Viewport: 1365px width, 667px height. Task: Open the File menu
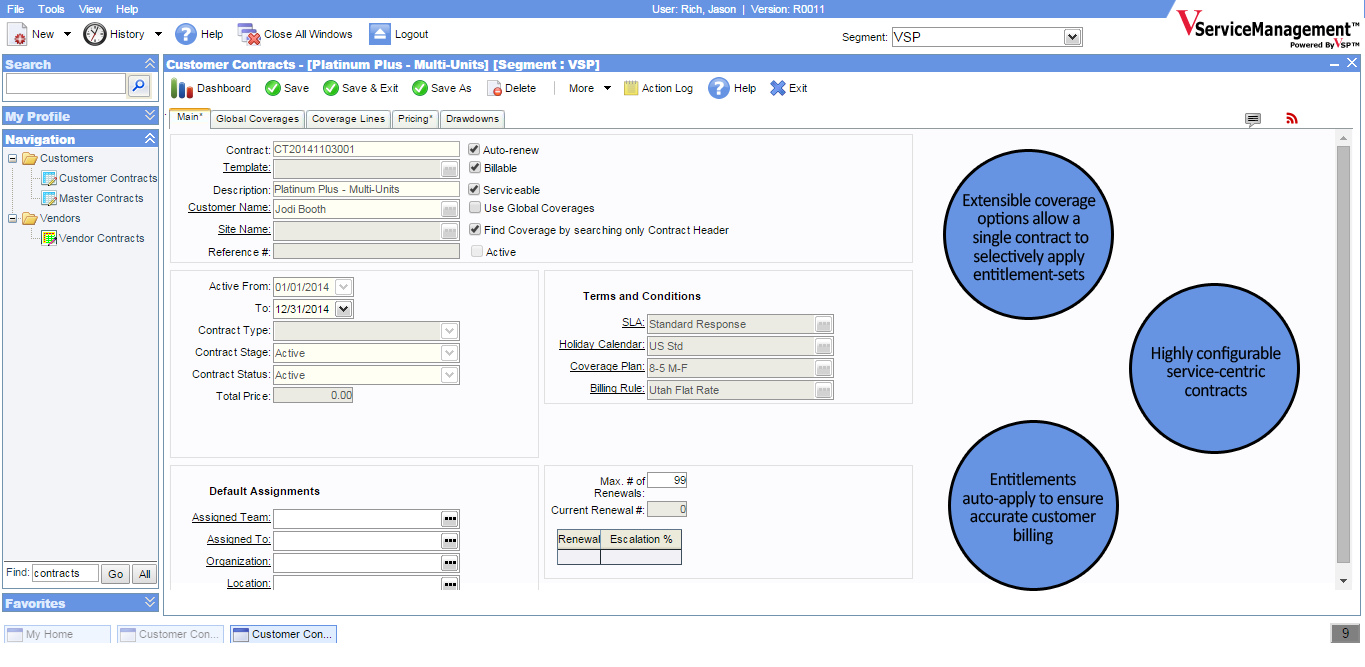pos(15,9)
